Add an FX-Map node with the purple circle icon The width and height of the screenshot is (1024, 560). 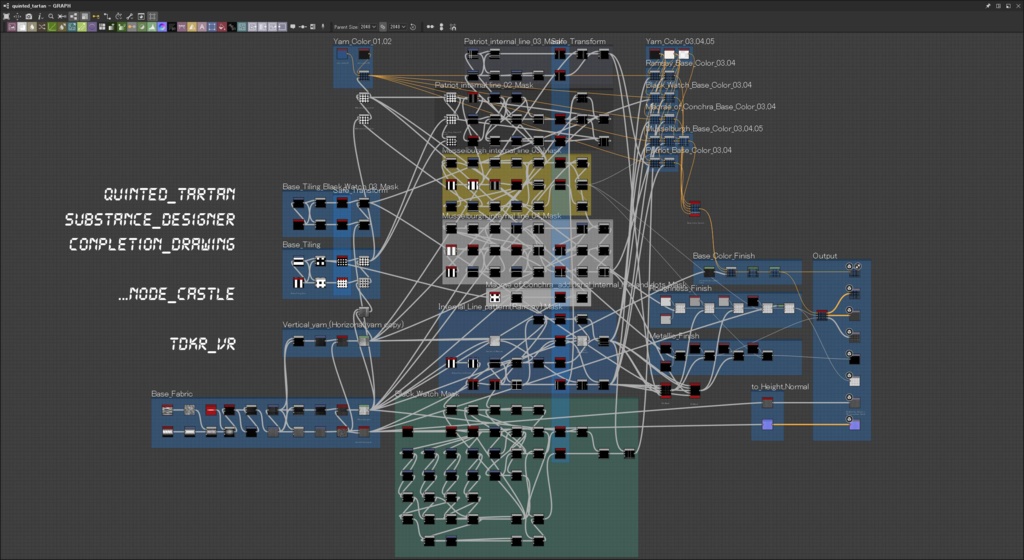(91, 27)
